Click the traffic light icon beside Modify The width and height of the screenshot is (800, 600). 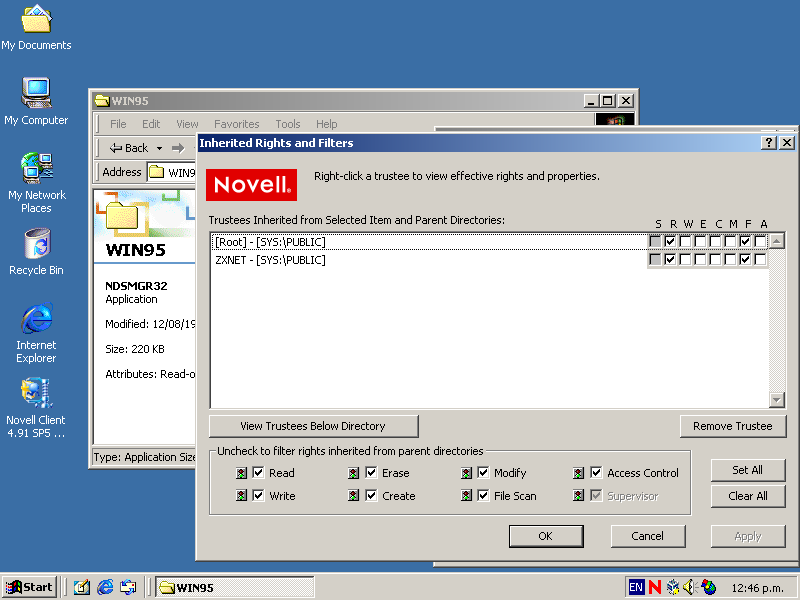click(x=466, y=473)
